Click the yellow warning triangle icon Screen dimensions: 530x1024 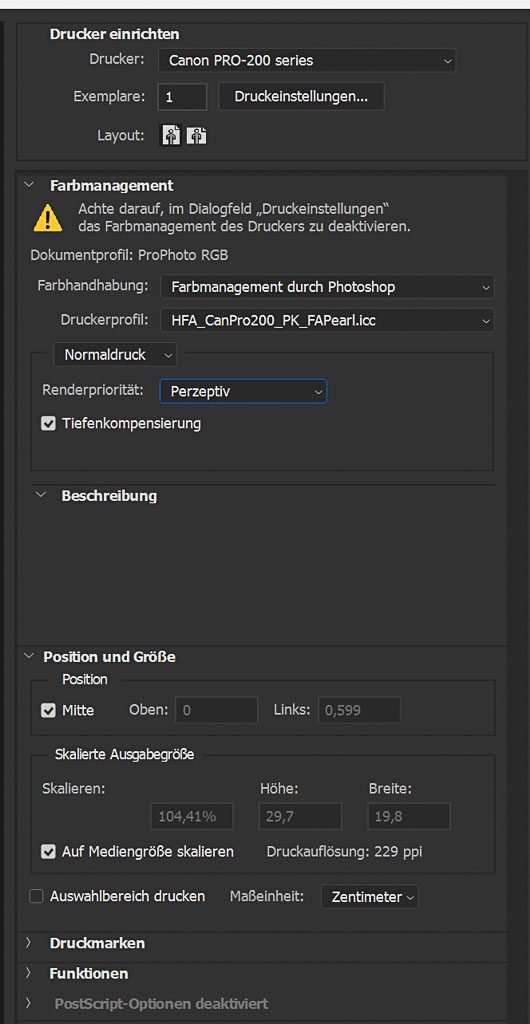pyautogui.click(x=48, y=218)
